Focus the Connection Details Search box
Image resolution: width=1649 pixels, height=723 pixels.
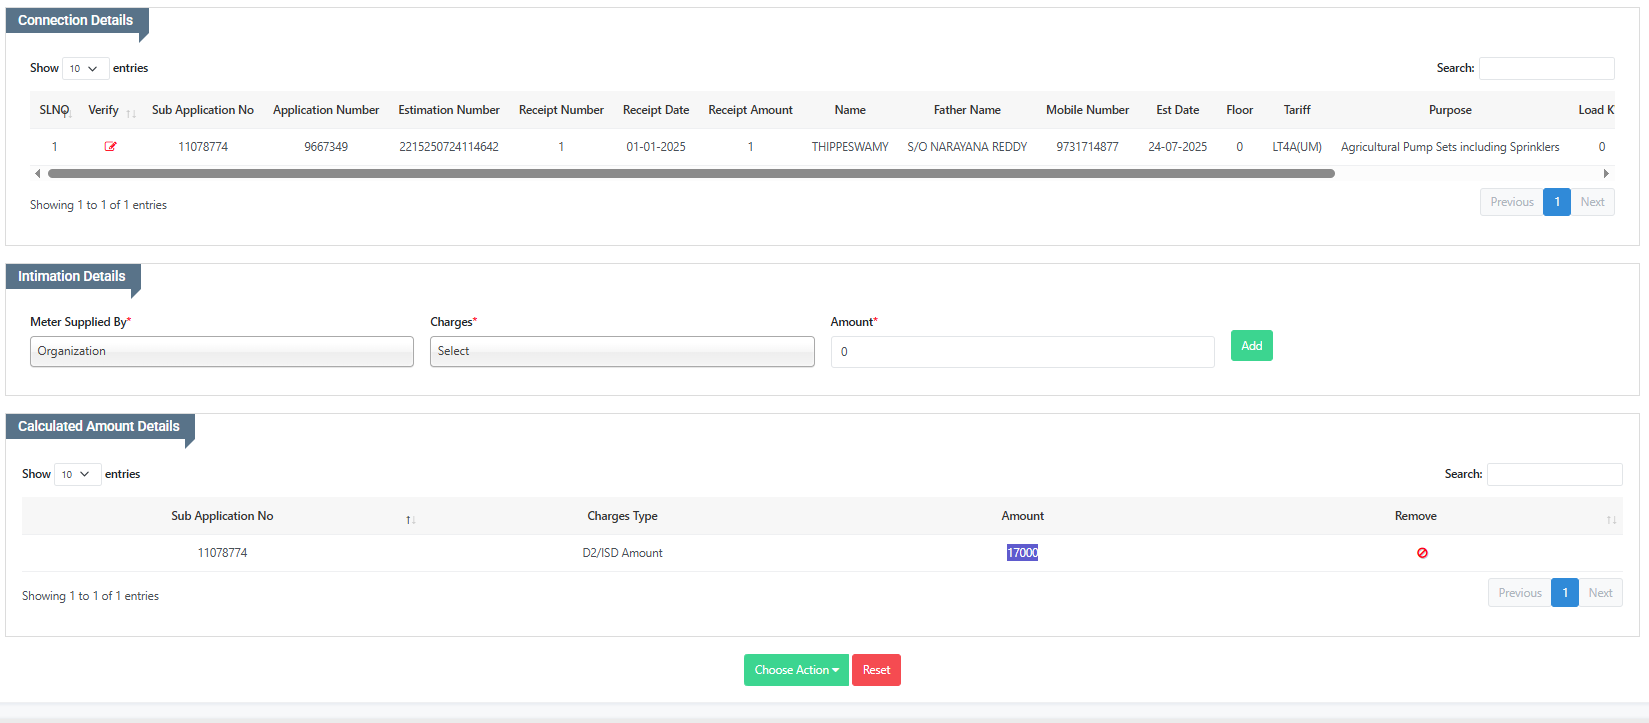[1545, 69]
